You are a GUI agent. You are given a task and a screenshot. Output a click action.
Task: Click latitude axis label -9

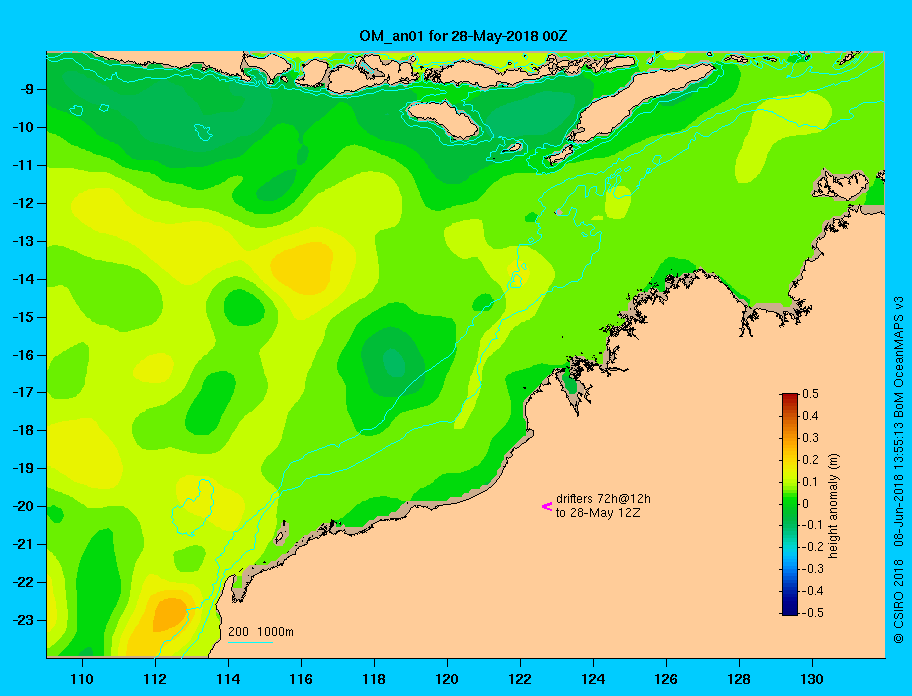(x=27, y=90)
